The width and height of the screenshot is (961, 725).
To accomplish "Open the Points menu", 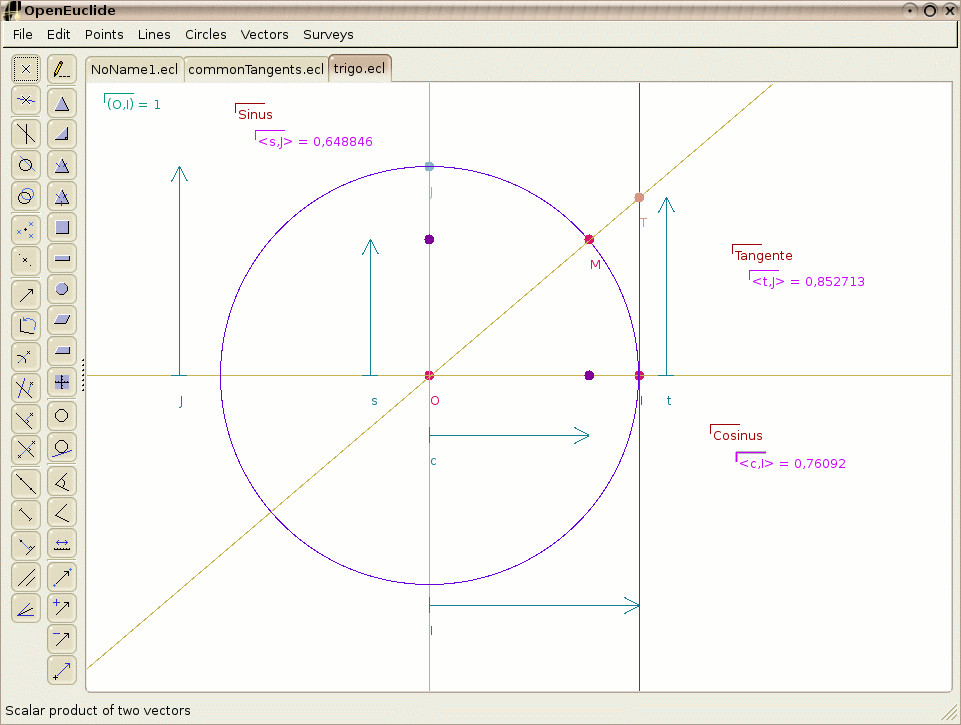I will (104, 34).
